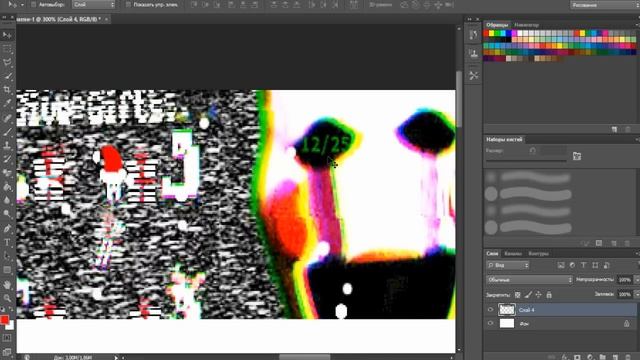Change screen mode icon in toolbox
This screenshot has height=360, width=640.
point(7,352)
